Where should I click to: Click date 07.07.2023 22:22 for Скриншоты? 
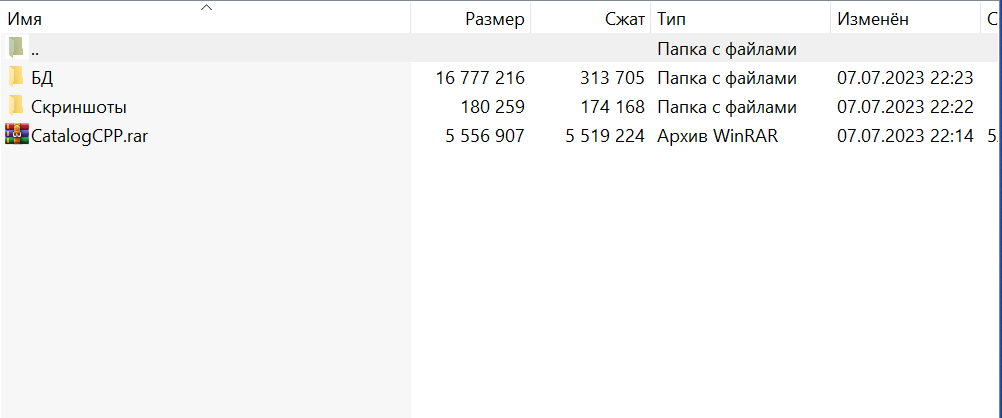tap(905, 106)
